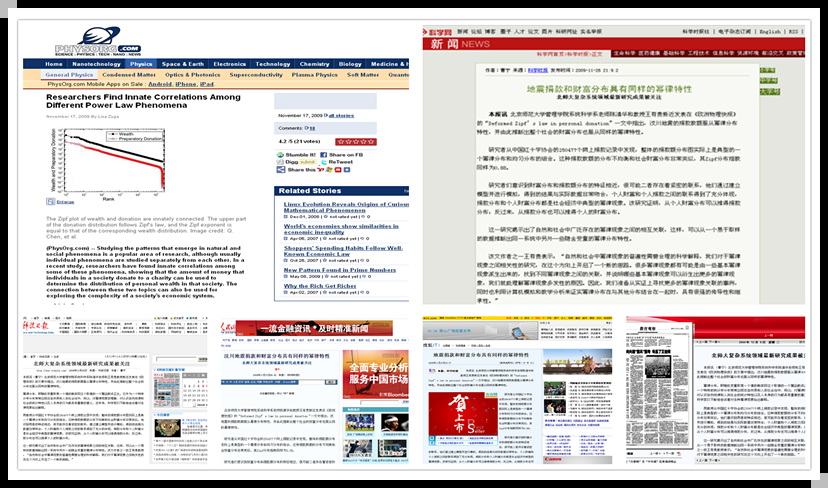The image size is (828, 488).
Task: Click the Enlarge icon below the plot
Action: [x=51, y=202]
